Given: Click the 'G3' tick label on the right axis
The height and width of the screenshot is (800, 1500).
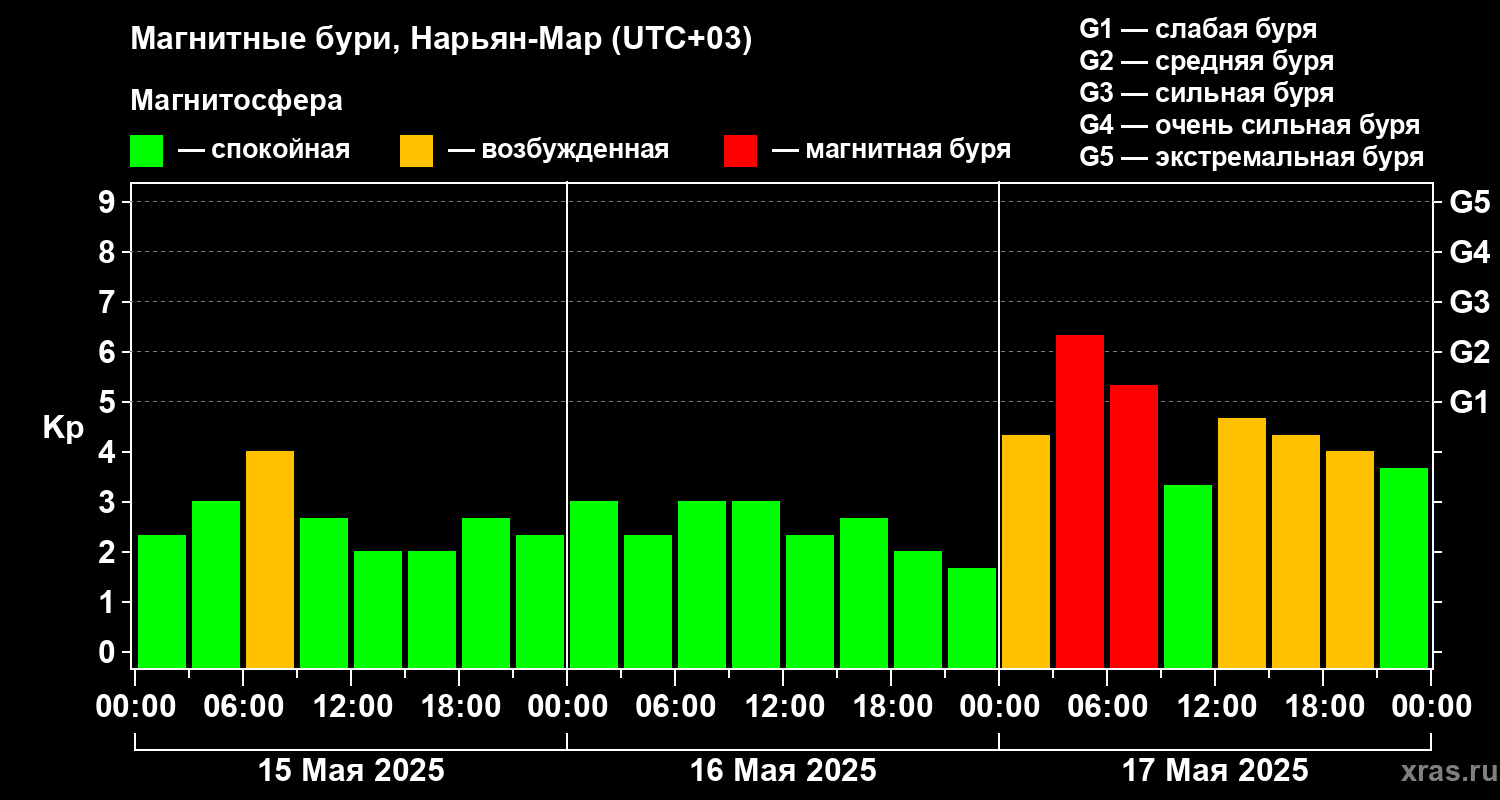Looking at the screenshot, I should [x=1470, y=302].
